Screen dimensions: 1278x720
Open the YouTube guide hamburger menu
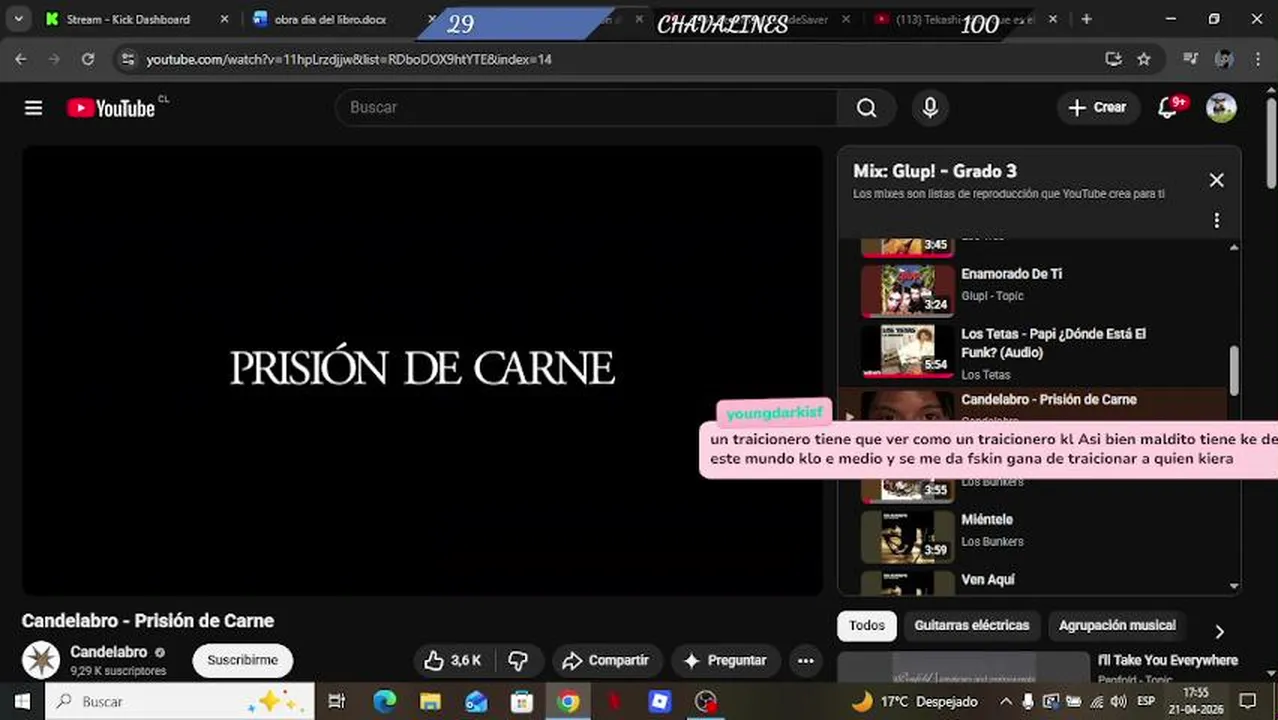(x=33, y=108)
